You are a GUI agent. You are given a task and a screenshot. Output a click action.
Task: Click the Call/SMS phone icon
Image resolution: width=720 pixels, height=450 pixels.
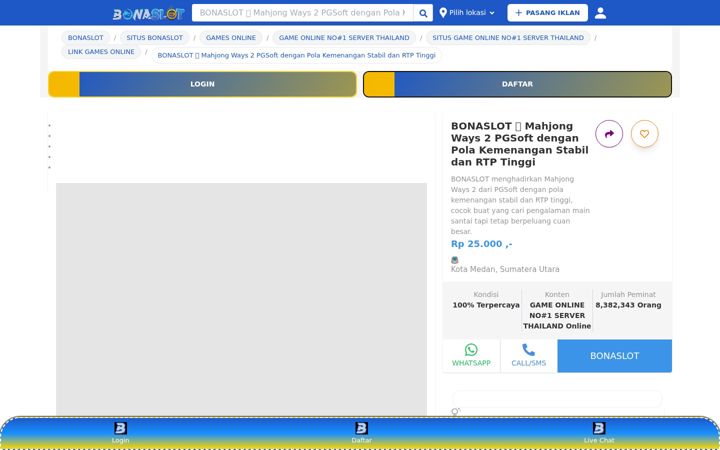(529, 350)
